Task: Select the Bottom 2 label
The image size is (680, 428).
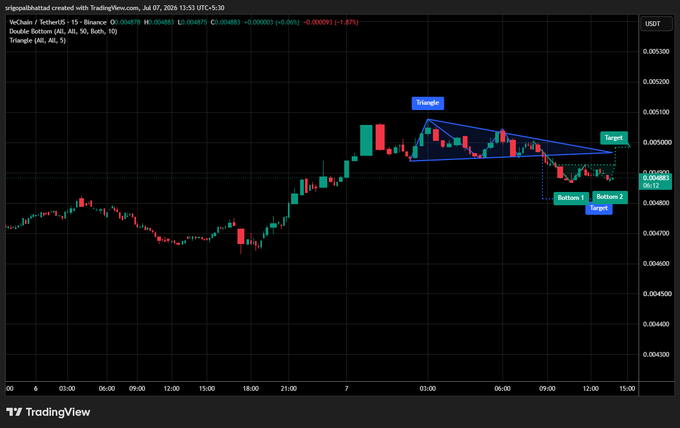Action: [610, 197]
